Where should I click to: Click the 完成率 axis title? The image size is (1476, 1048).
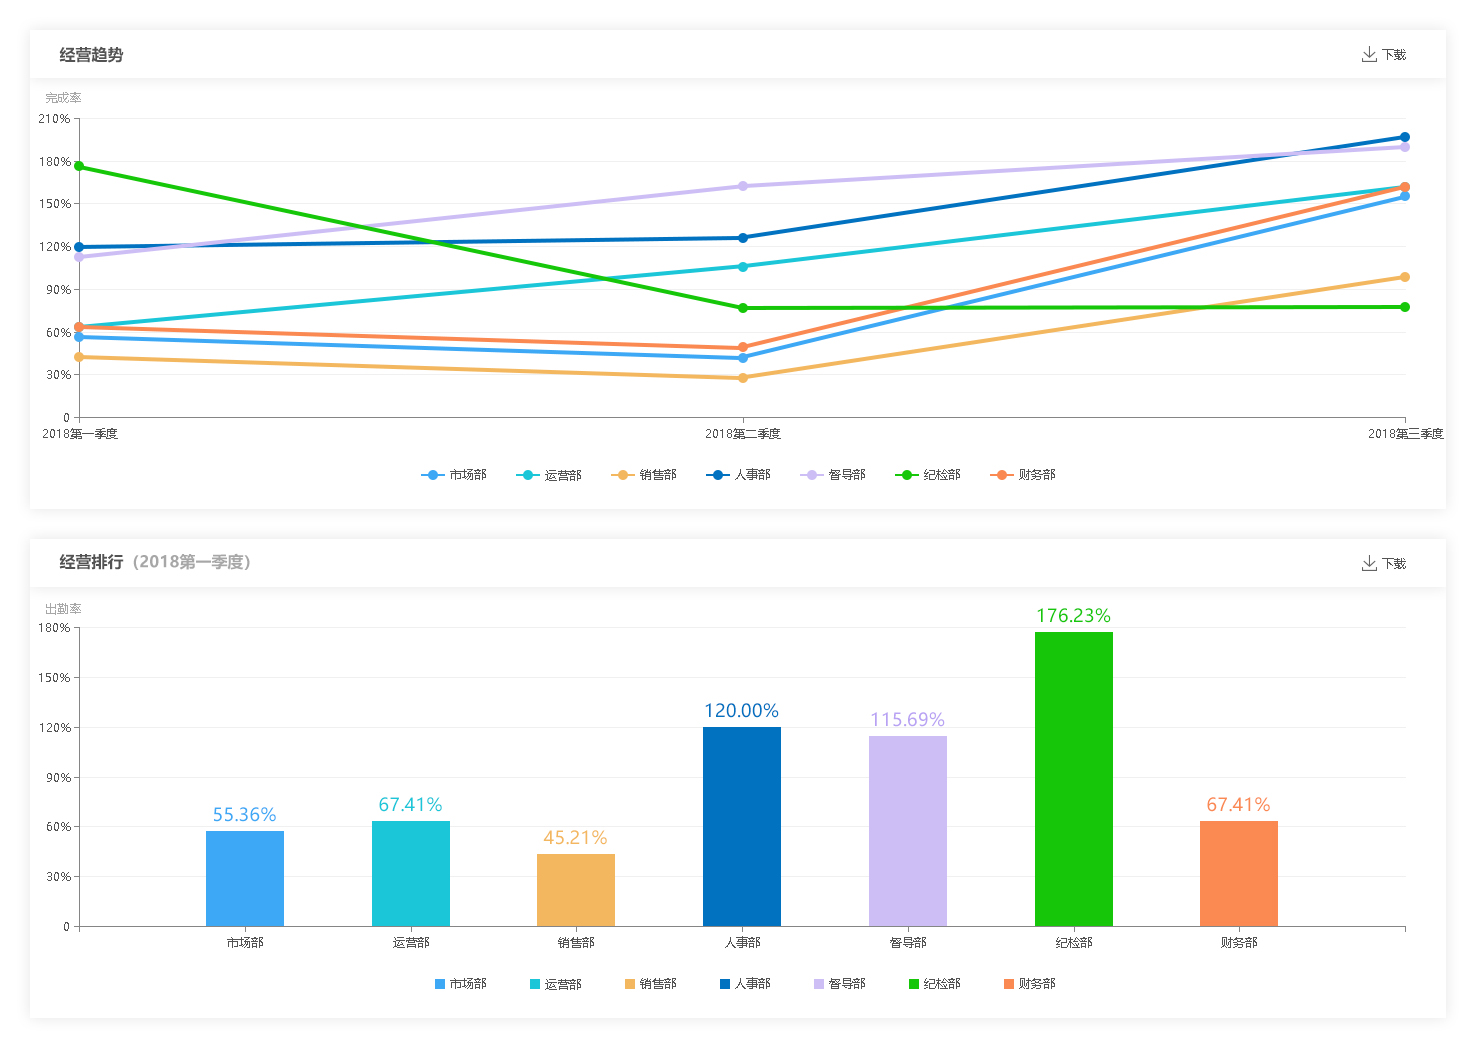(x=63, y=98)
